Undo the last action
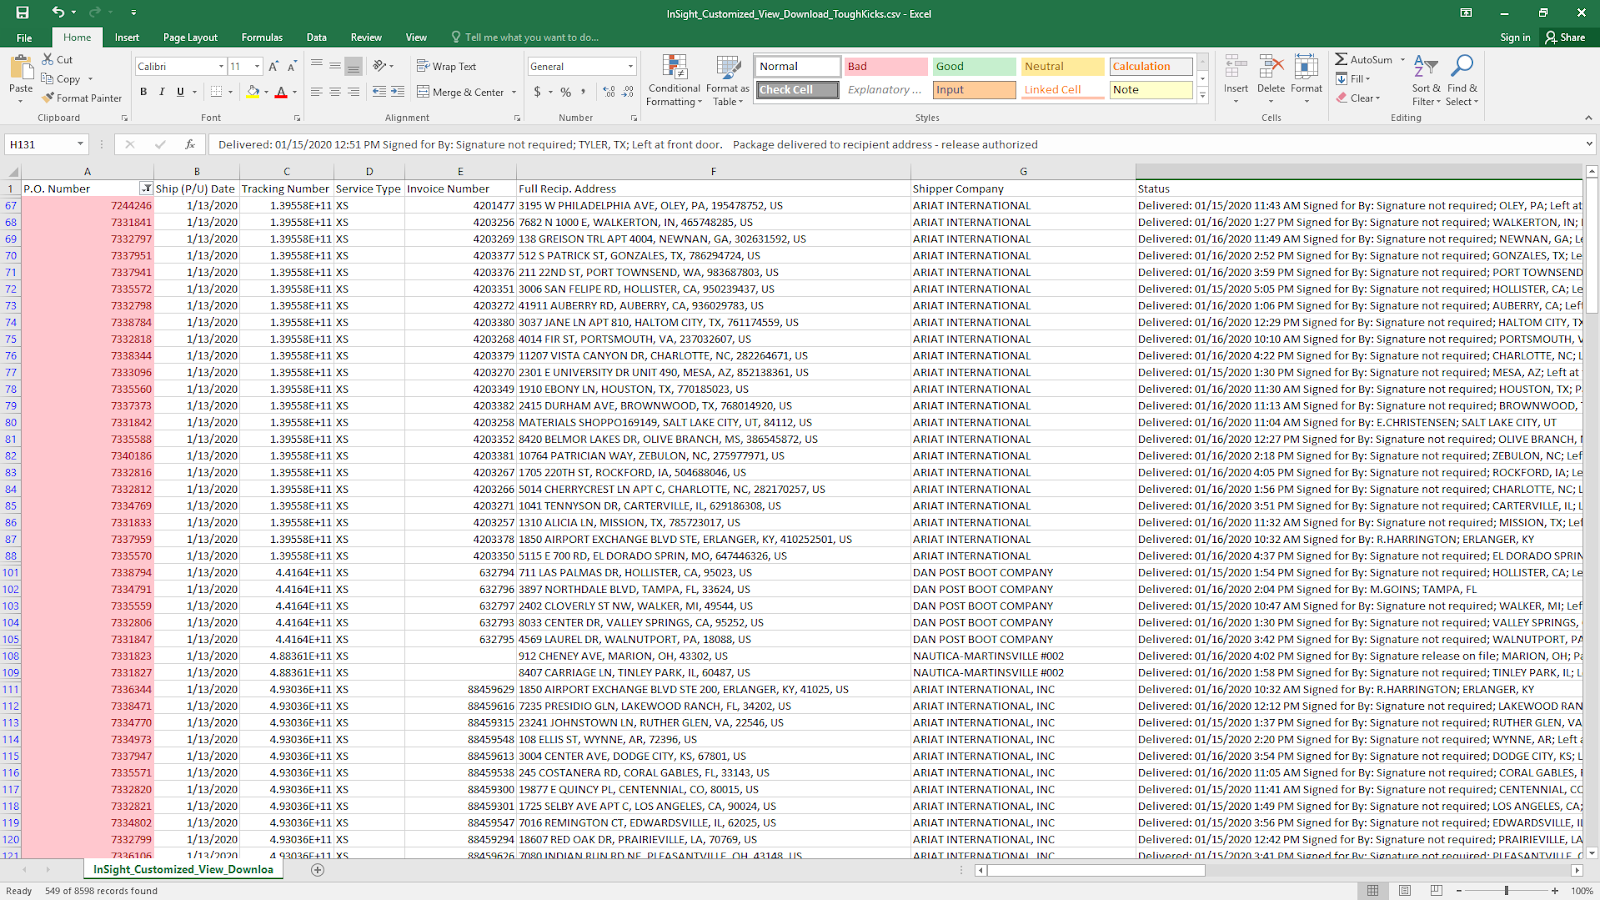Viewport: 1600px width, 900px height. [x=58, y=13]
